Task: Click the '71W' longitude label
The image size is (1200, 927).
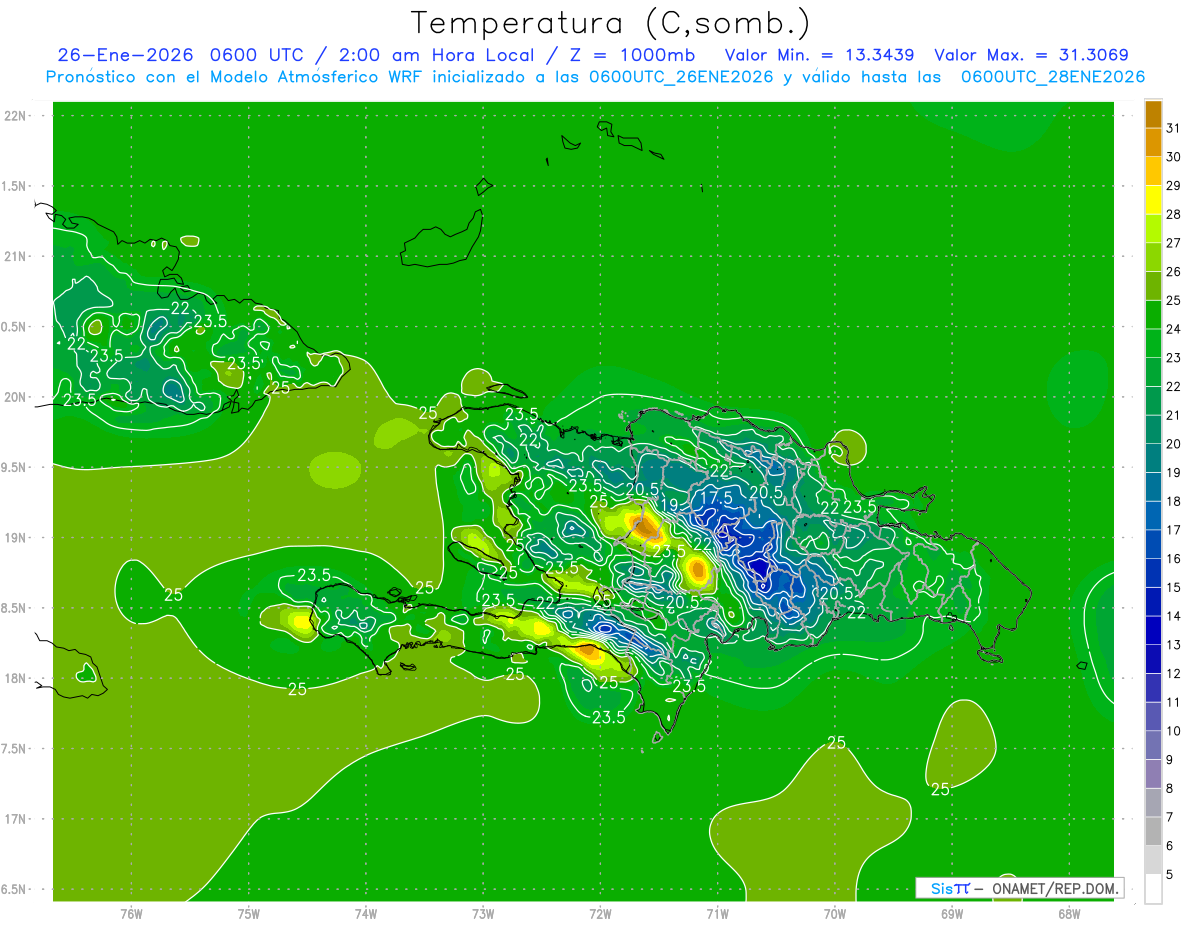Action: [x=717, y=913]
